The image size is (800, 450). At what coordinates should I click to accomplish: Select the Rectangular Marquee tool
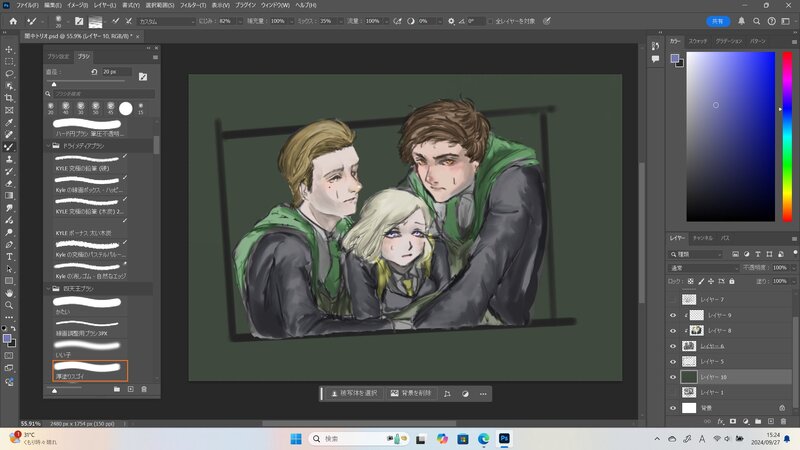[9, 61]
